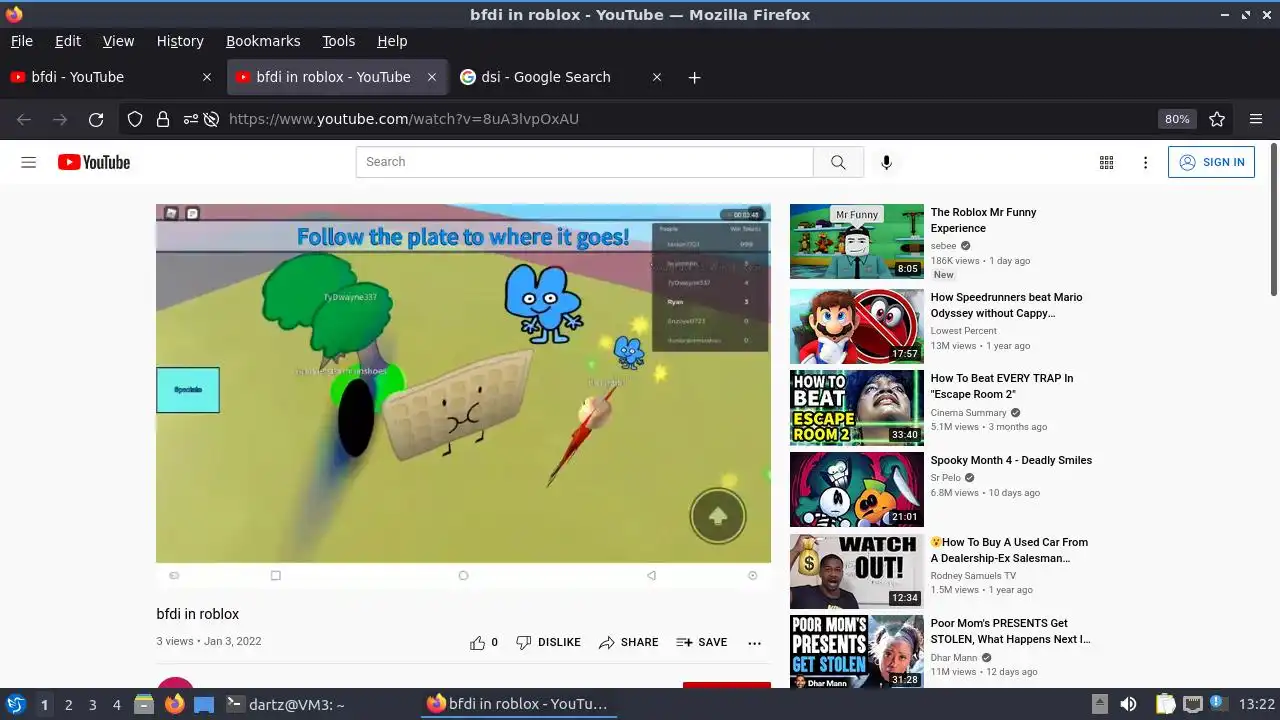Open the Help menu
The height and width of the screenshot is (720, 1280).
click(392, 41)
